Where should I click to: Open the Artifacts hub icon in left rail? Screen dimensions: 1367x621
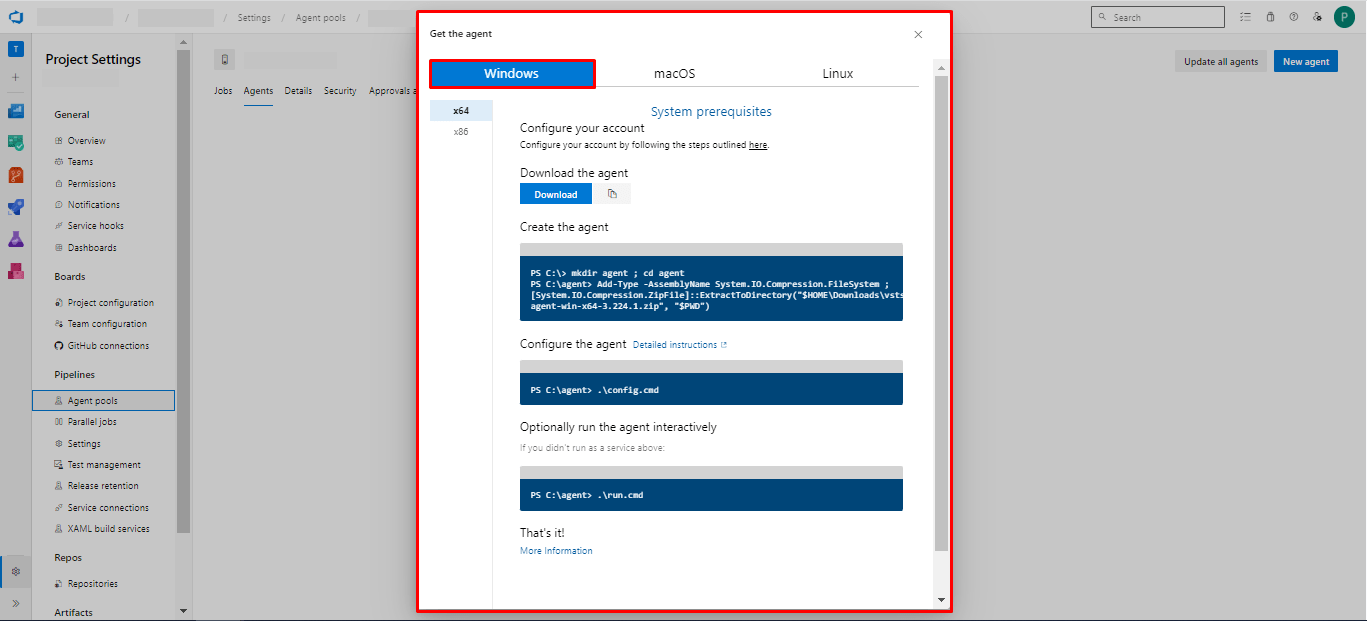pyautogui.click(x=16, y=271)
